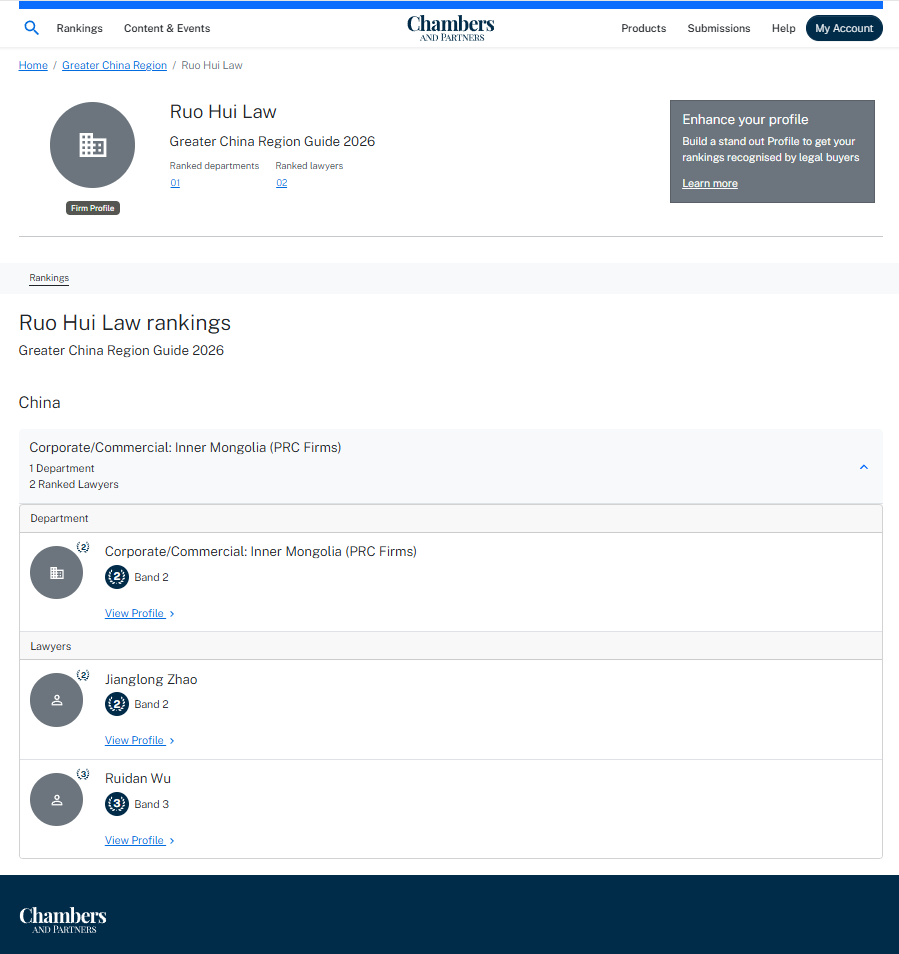Image resolution: width=899 pixels, height=954 pixels.
Task: Open View Profile link for Ruidan Wu
Action: point(135,840)
